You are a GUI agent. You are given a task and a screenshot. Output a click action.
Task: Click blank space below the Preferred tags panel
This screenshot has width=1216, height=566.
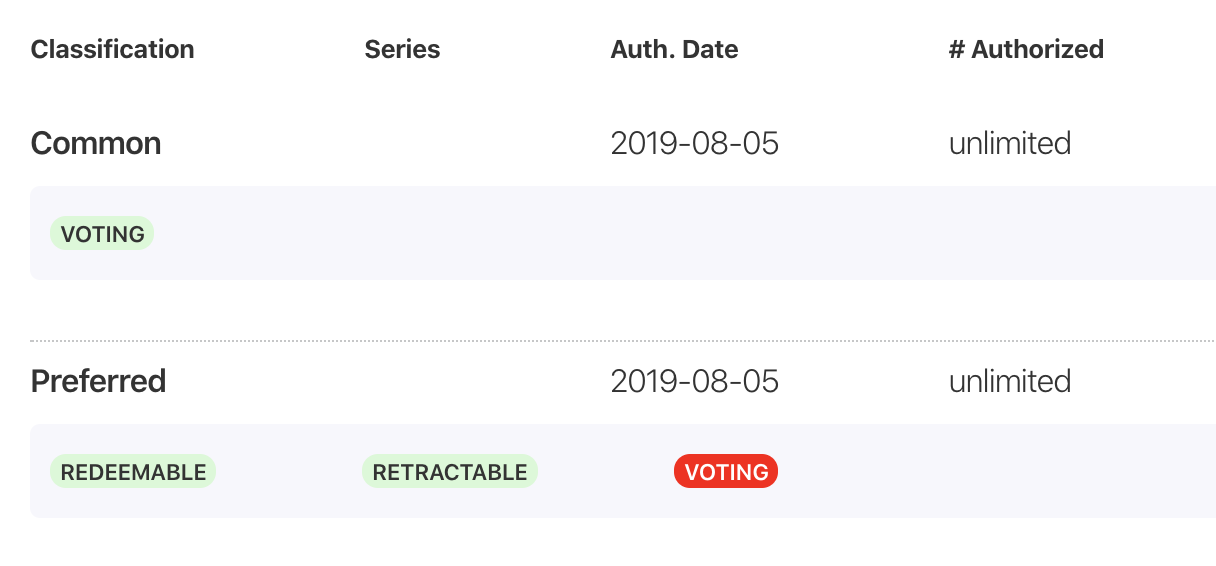click(x=623, y=543)
